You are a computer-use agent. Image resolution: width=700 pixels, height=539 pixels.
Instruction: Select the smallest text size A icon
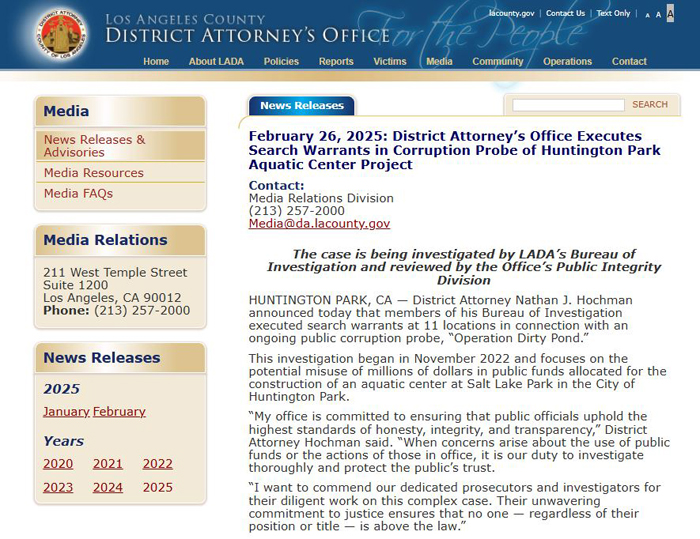pos(647,15)
